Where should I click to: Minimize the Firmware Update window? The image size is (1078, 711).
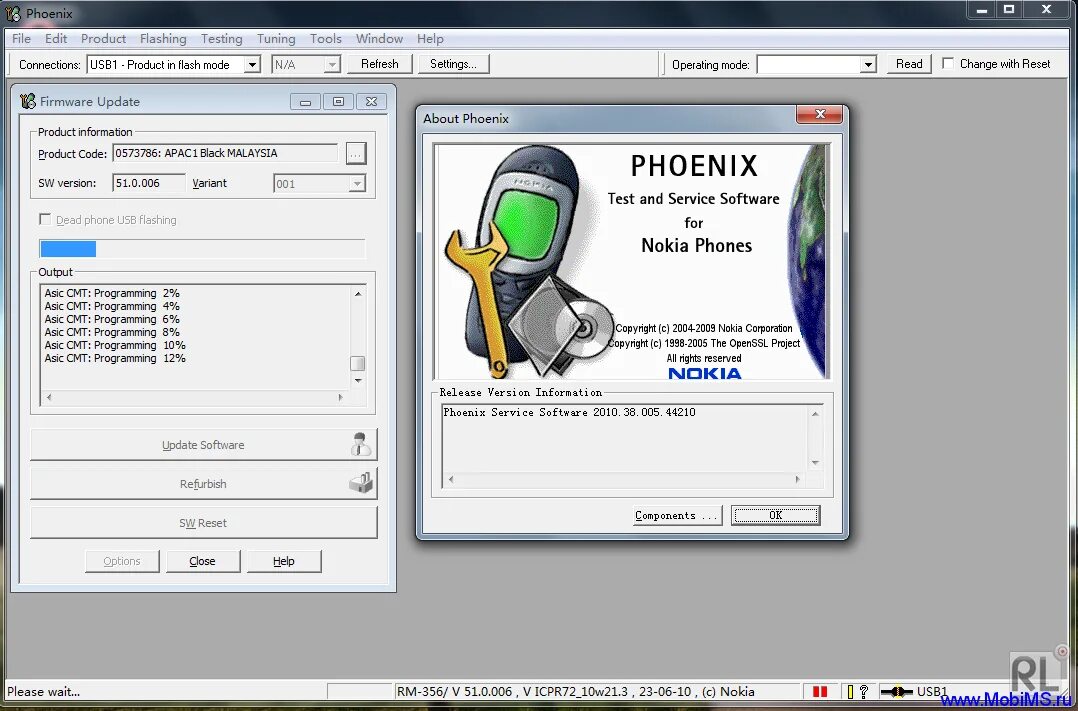pos(305,102)
